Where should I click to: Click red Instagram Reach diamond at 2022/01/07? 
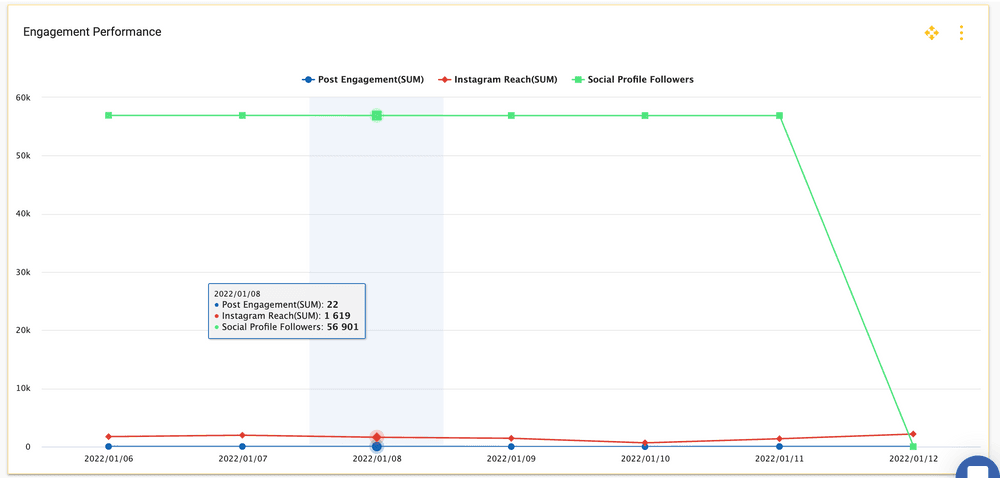tap(242, 435)
